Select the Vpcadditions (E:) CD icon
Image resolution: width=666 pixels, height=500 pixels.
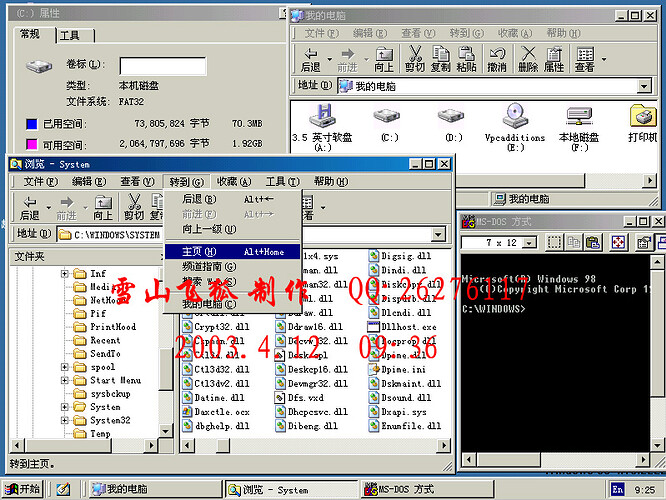pos(515,115)
